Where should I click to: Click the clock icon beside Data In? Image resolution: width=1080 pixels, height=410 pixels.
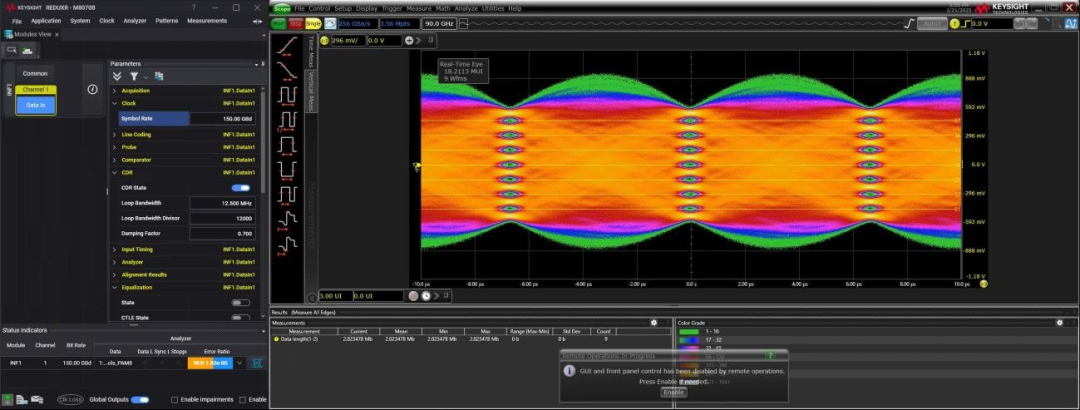coord(92,90)
